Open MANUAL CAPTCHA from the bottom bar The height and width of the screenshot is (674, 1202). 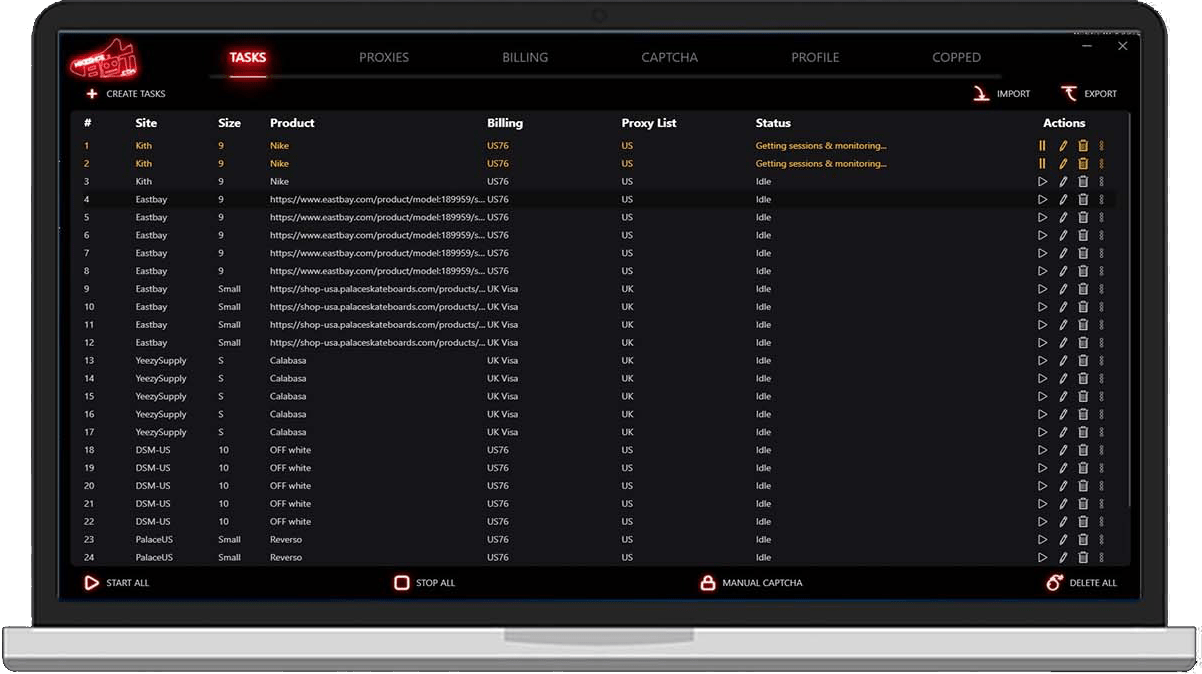point(750,582)
